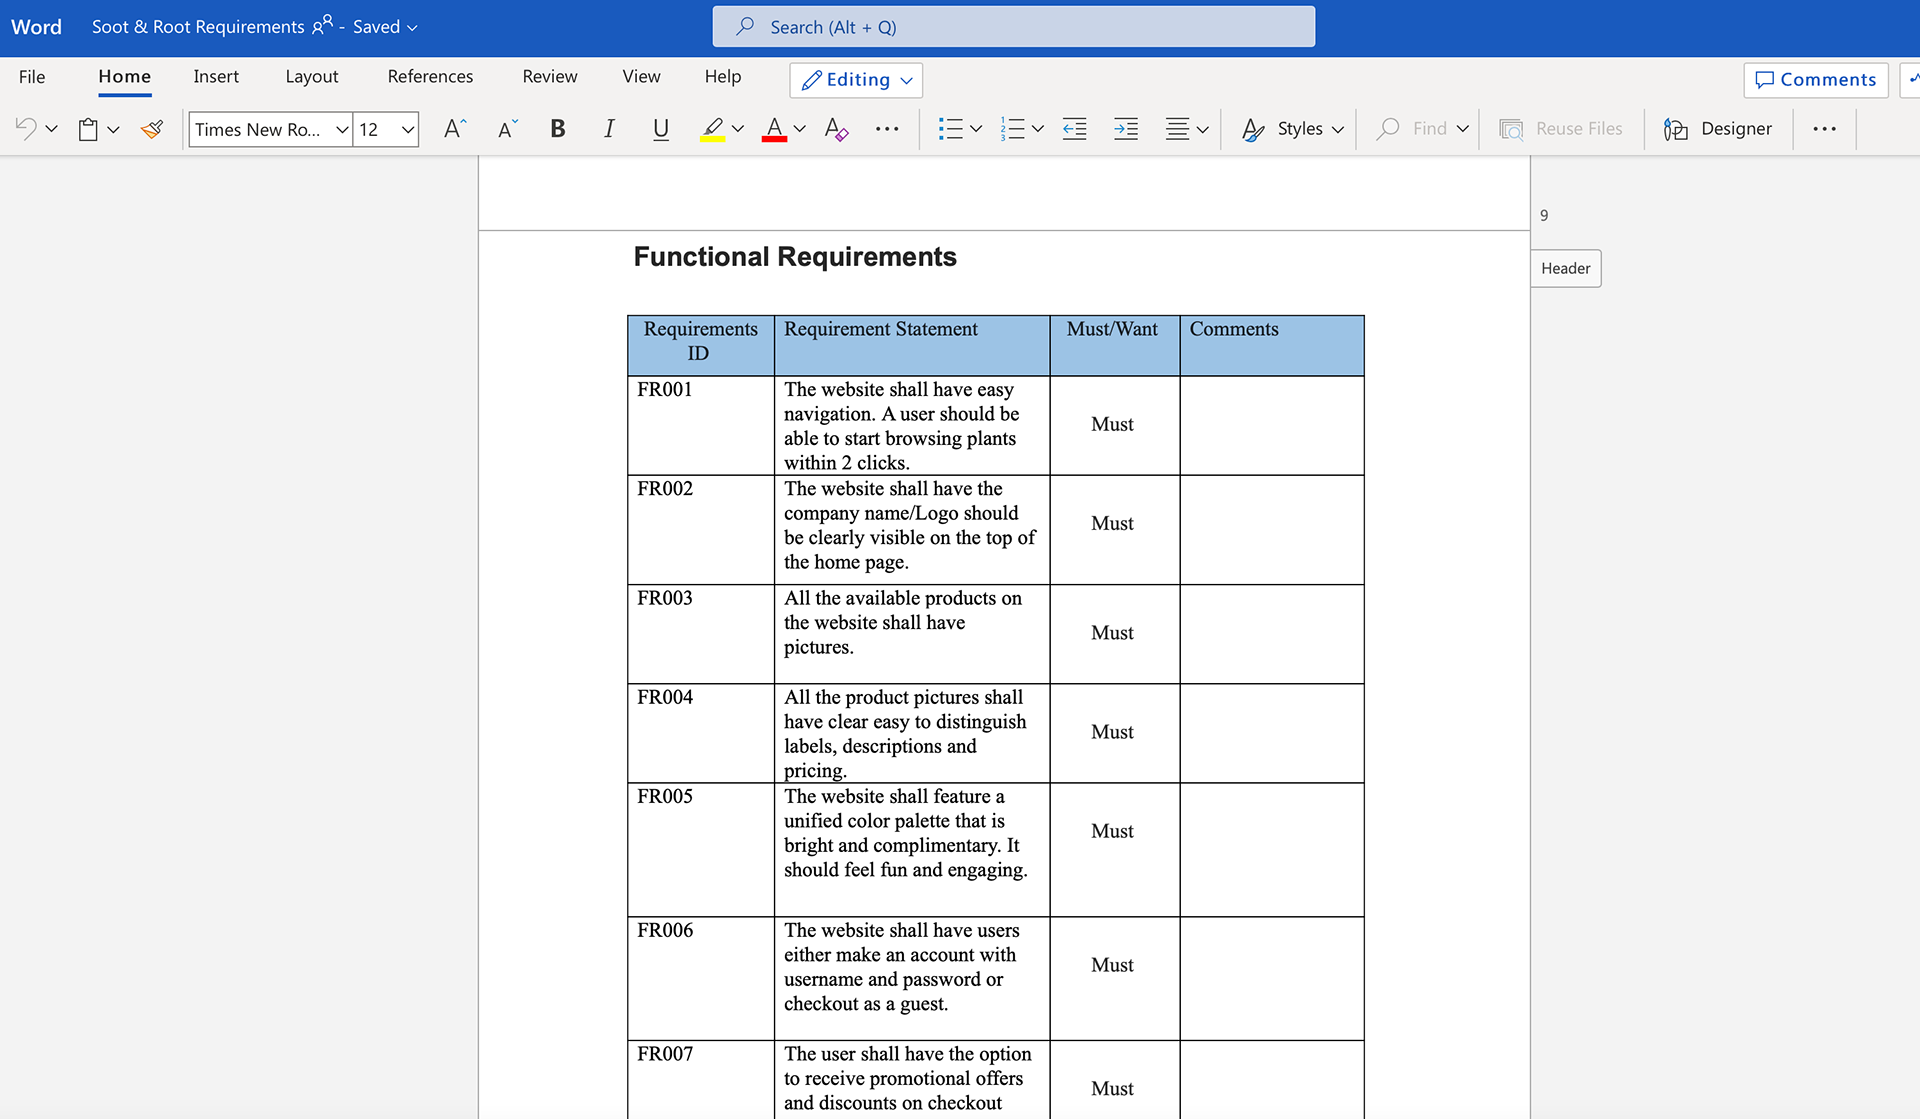
Task: Toggle Bold formatting
Action: pos(558,129)
